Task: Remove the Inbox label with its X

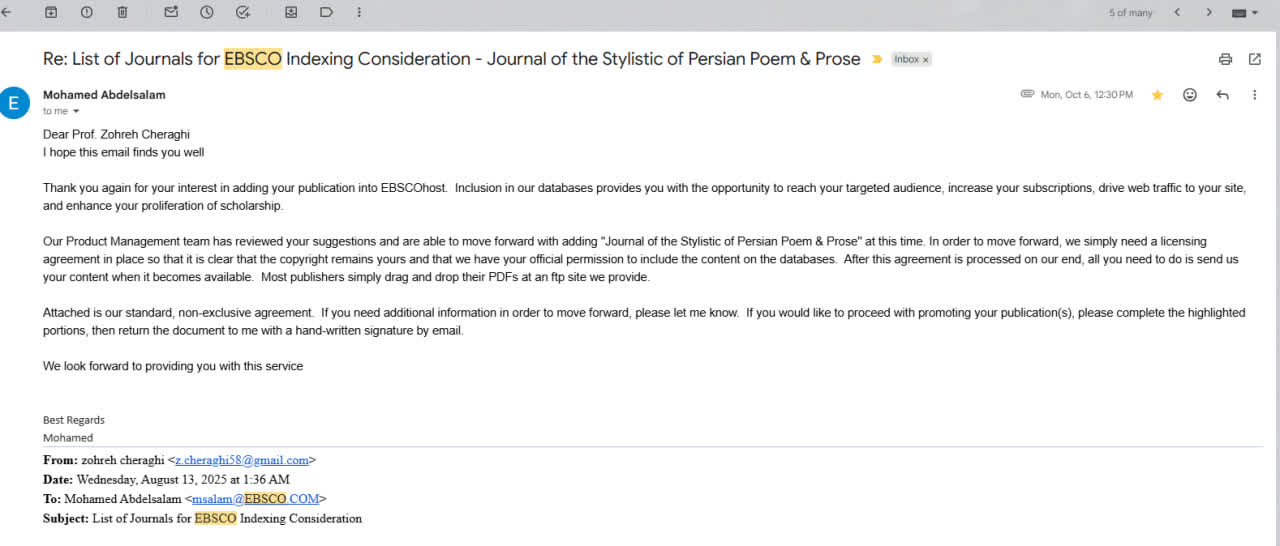Action: pyautogui.click(x=926, y=60)
